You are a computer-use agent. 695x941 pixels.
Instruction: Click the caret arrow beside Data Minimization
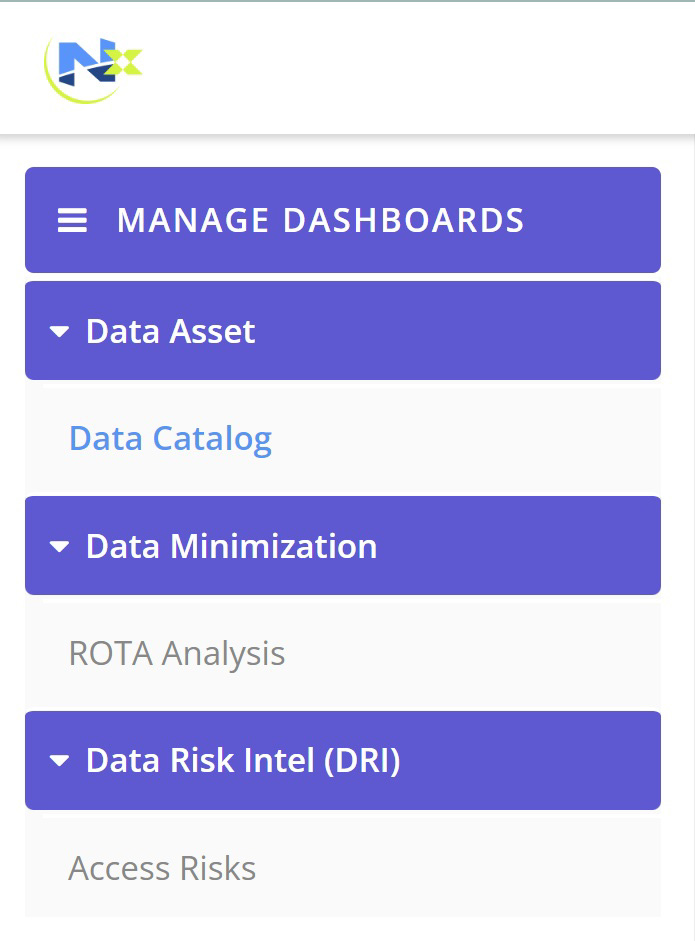click(59, 546)
